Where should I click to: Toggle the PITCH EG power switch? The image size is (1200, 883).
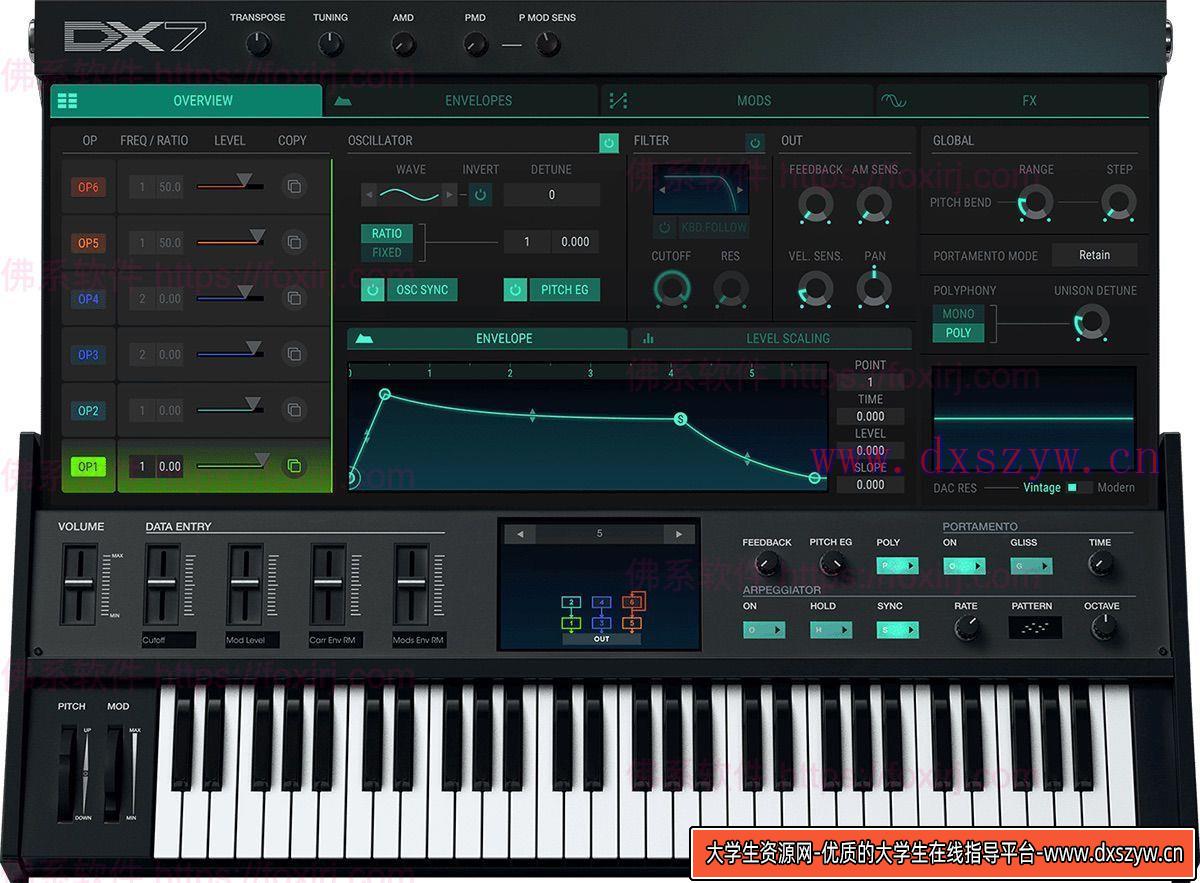click(515, 290)
